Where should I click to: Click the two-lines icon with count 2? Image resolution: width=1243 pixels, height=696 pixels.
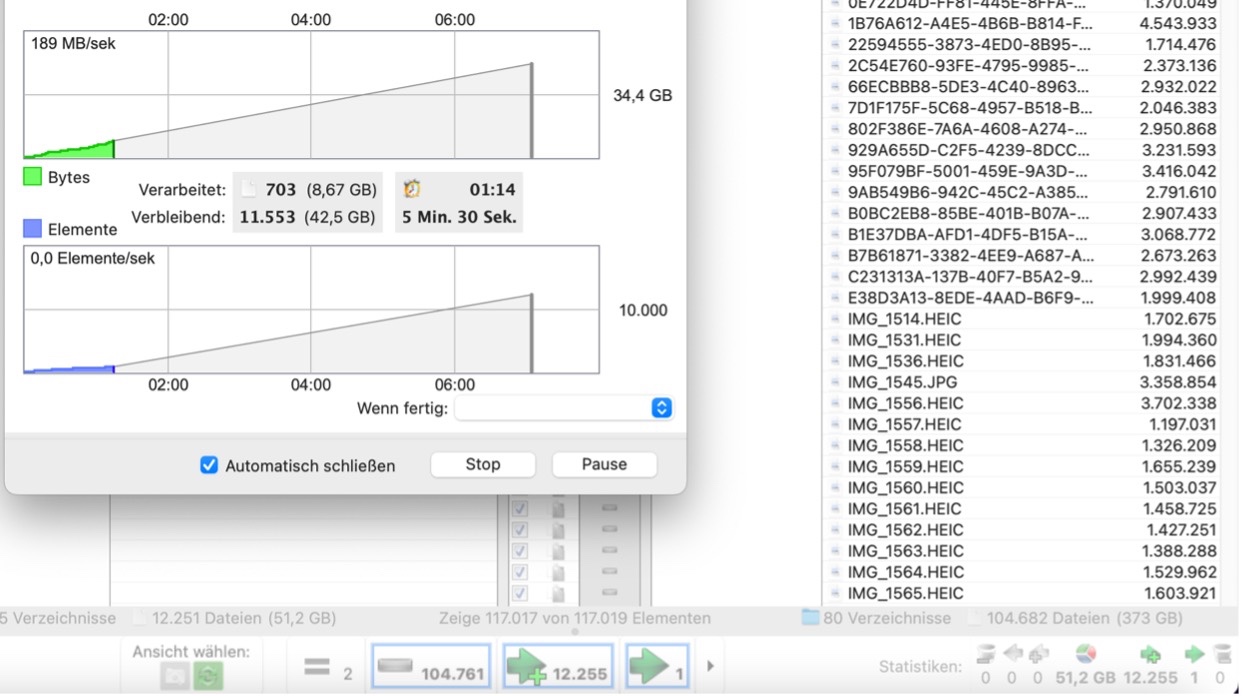pos(317,666)
